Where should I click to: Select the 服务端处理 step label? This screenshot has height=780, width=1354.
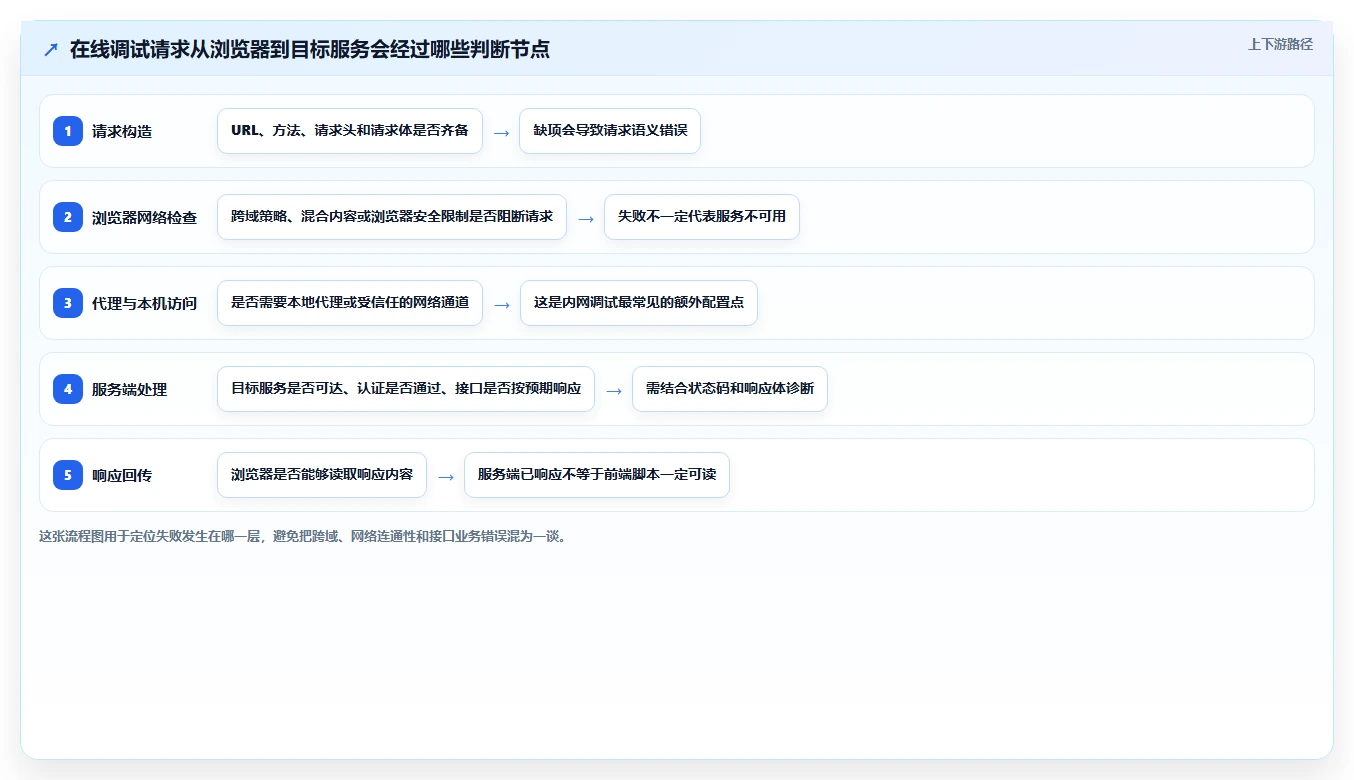pos(129,389)
